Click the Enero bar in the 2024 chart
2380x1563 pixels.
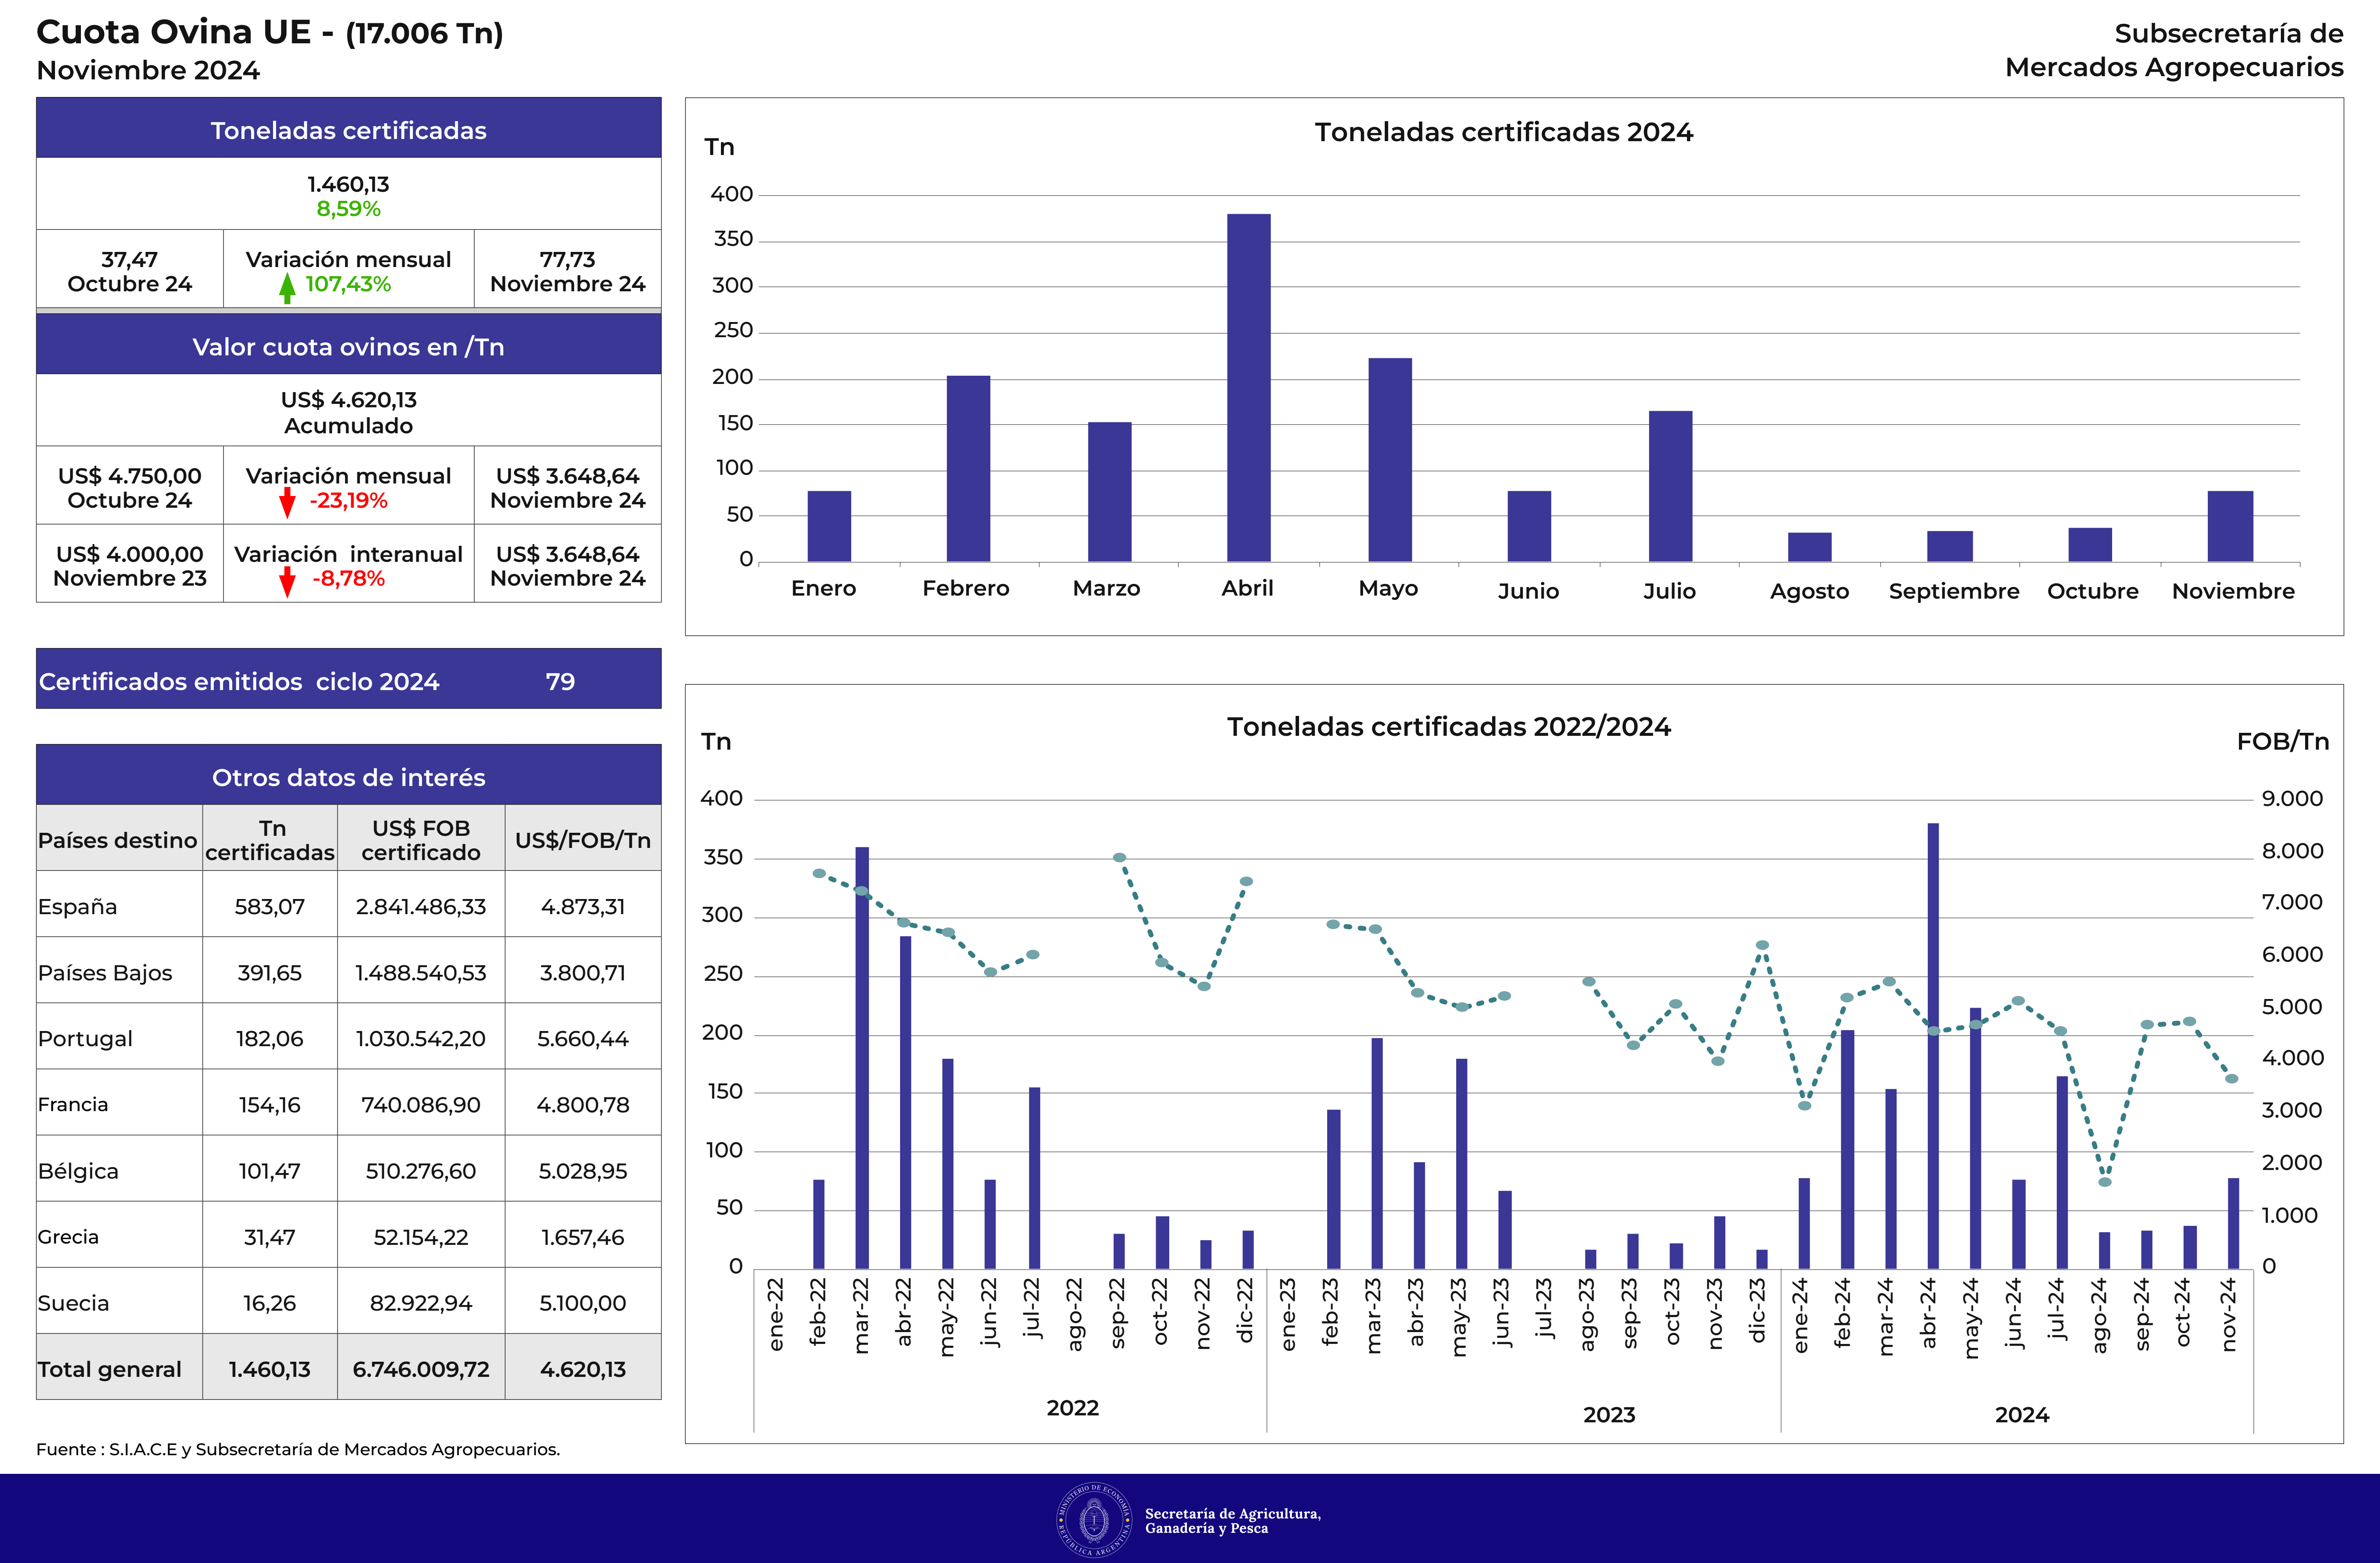[829, 526]
